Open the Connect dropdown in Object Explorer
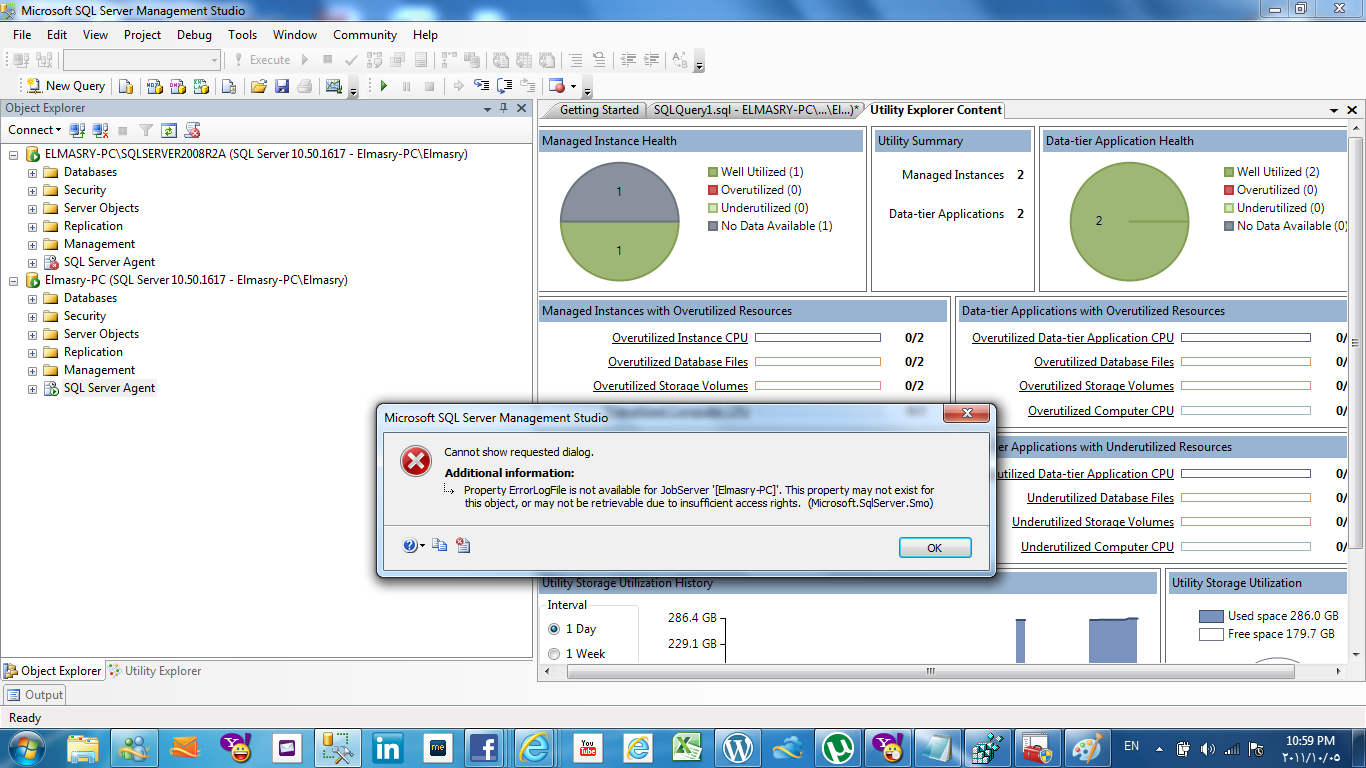1366x768 pixels. point(34,130)
